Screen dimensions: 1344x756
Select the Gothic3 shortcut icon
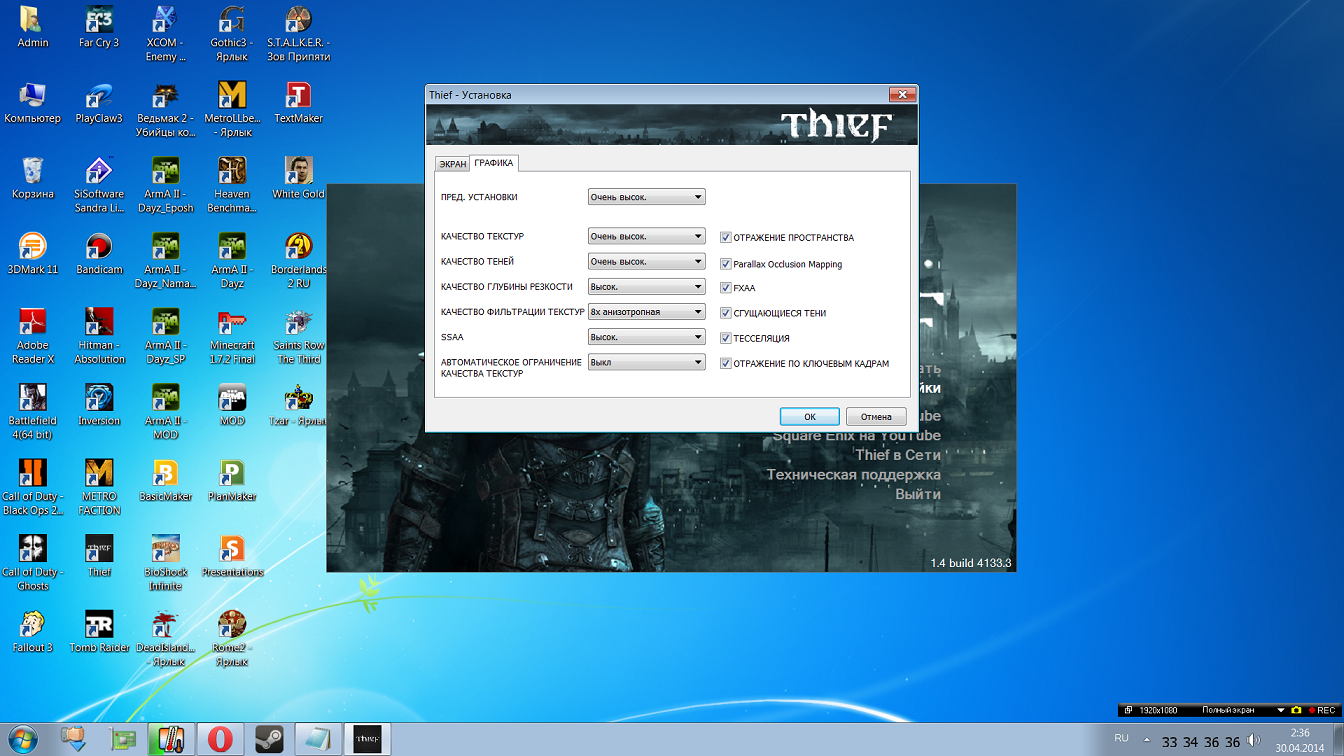pyautogui.click(x=232, y=34)
